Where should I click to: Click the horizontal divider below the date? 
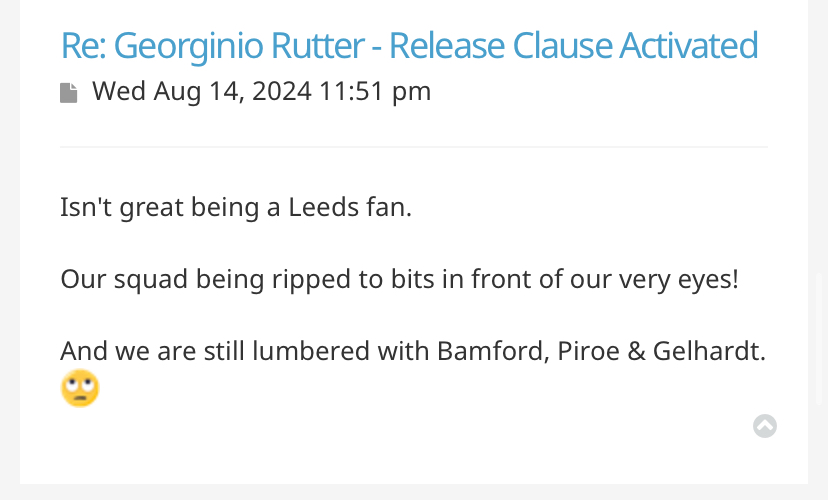point(413,147)
